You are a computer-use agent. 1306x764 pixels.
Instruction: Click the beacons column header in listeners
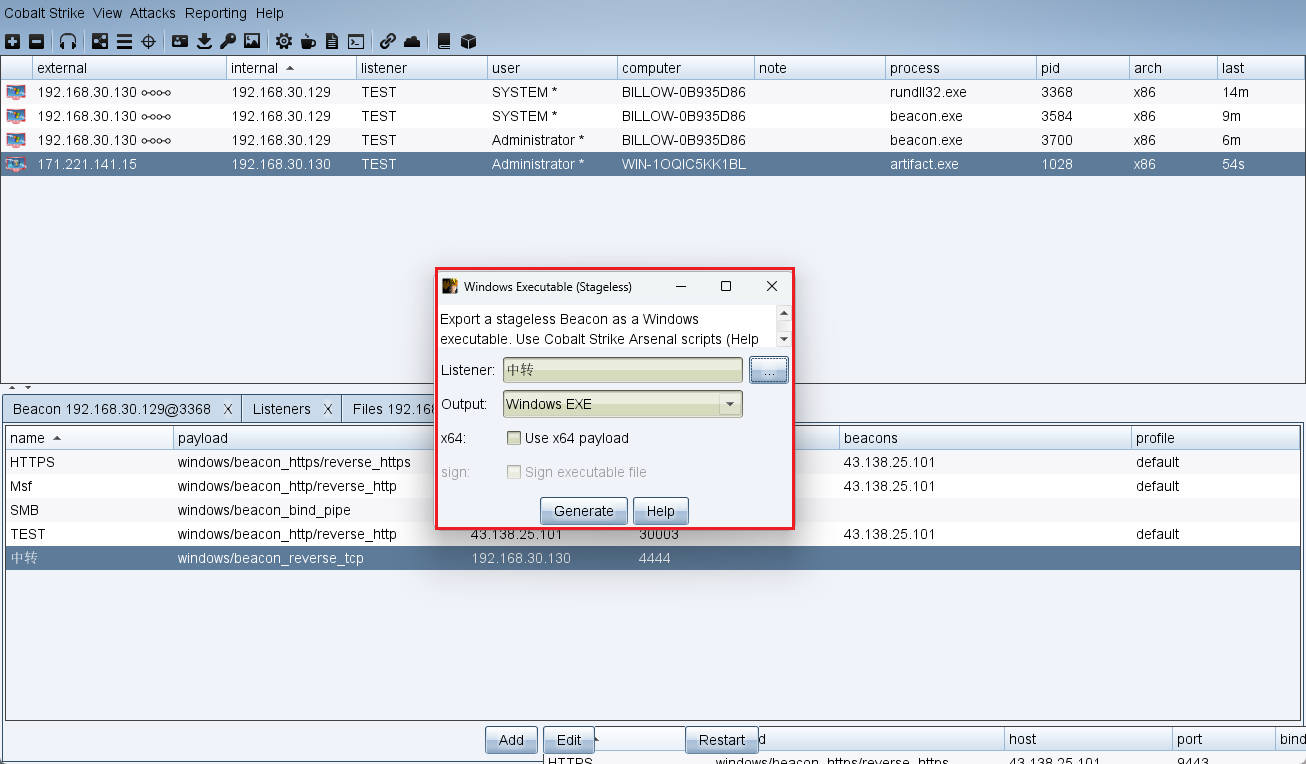pyautogui.click(x=985, y=438)
